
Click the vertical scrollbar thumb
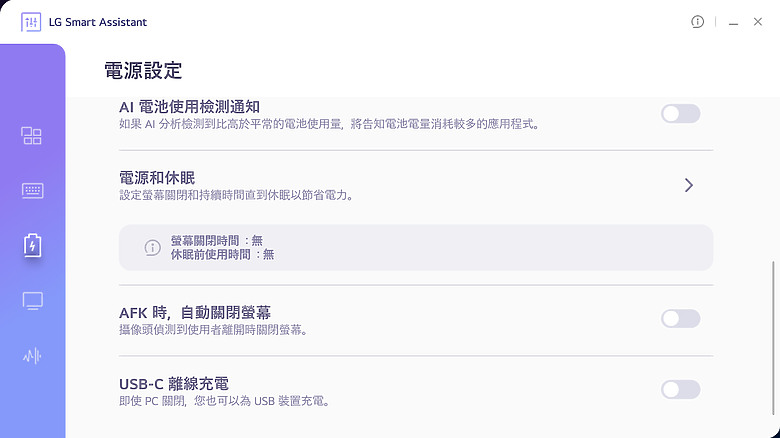click(x=773, y=337)
